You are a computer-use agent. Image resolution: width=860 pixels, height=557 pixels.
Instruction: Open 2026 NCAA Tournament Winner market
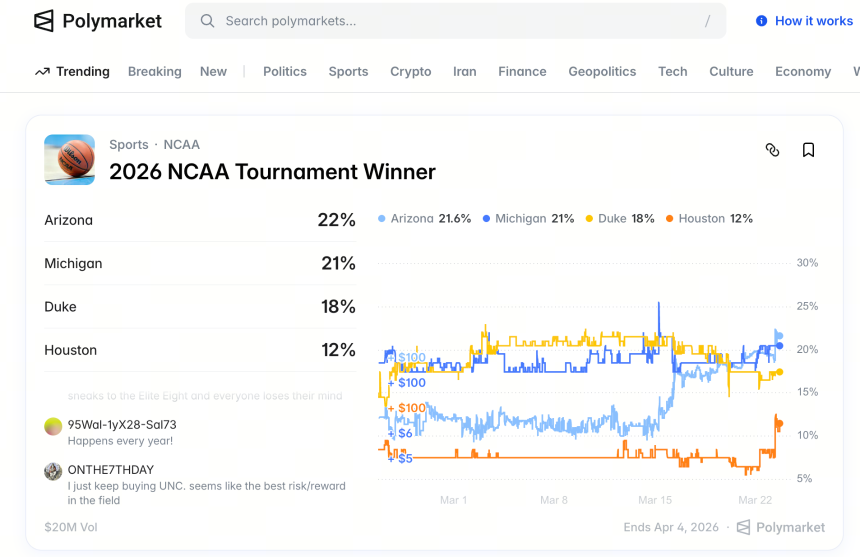[x=272, y=172]
